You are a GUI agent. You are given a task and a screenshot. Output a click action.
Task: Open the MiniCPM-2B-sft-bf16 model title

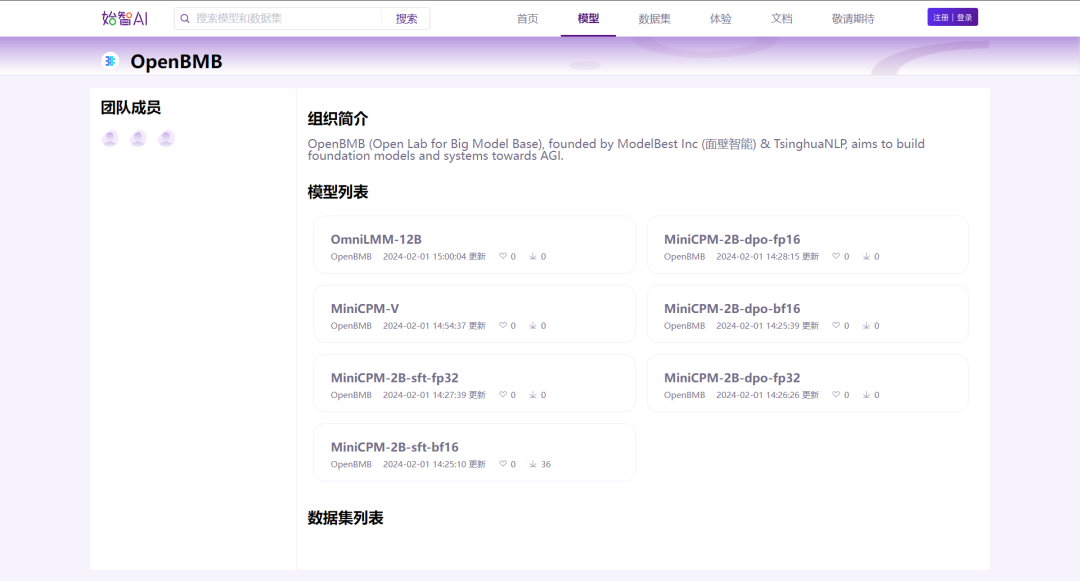[395, 447]
